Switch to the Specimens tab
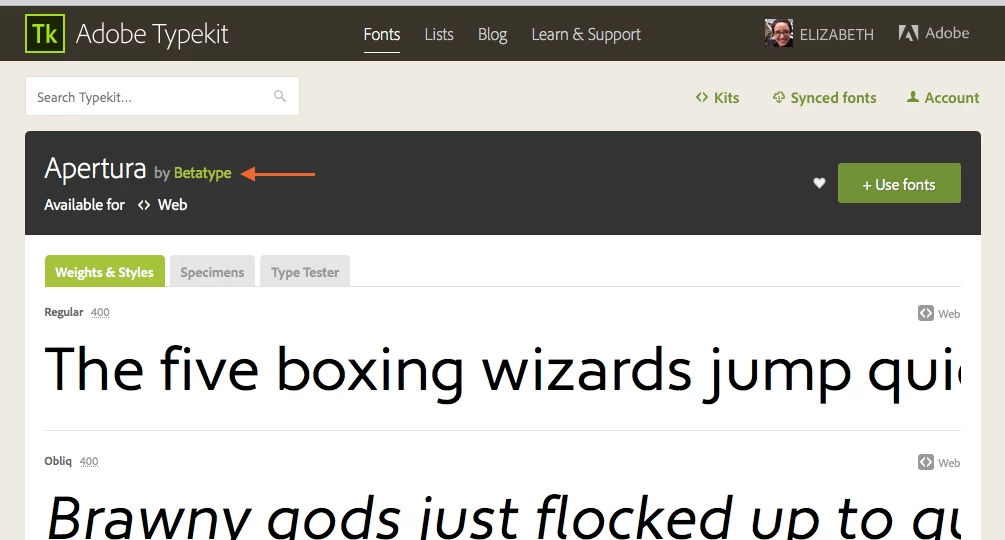The height and width of the screenshot is (540, 1005). (x=212, y=272)
